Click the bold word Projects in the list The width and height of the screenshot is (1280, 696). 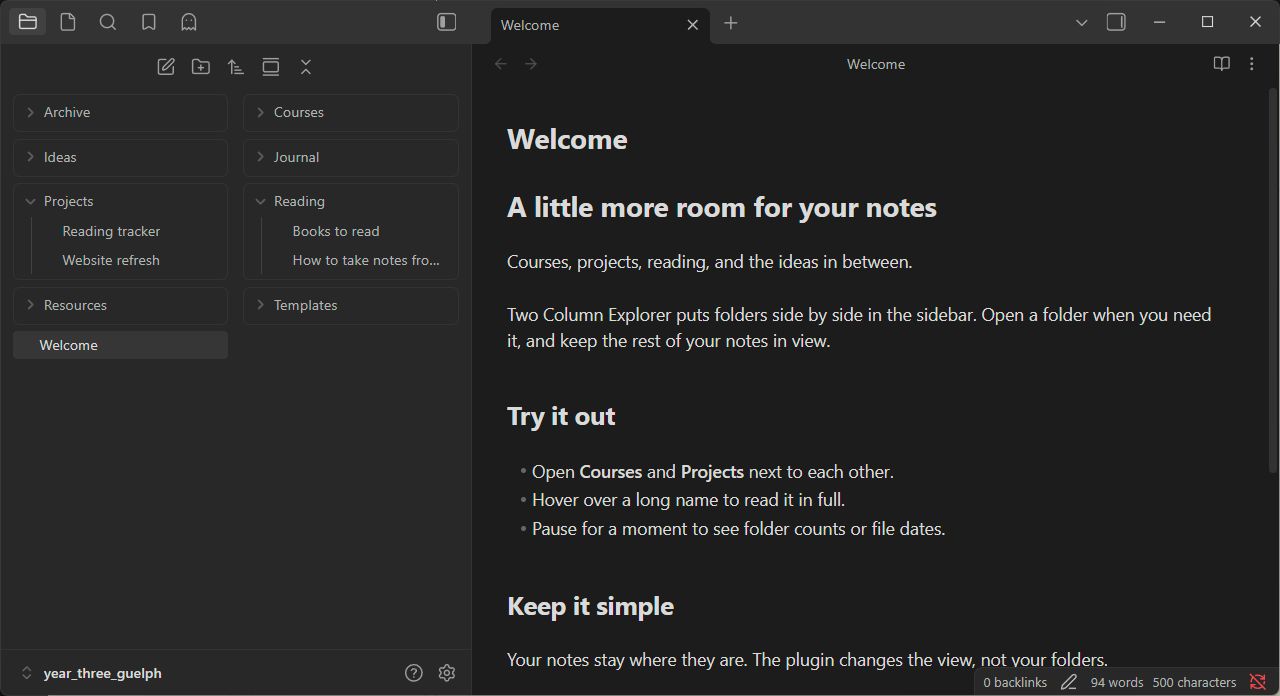[712, 472]
